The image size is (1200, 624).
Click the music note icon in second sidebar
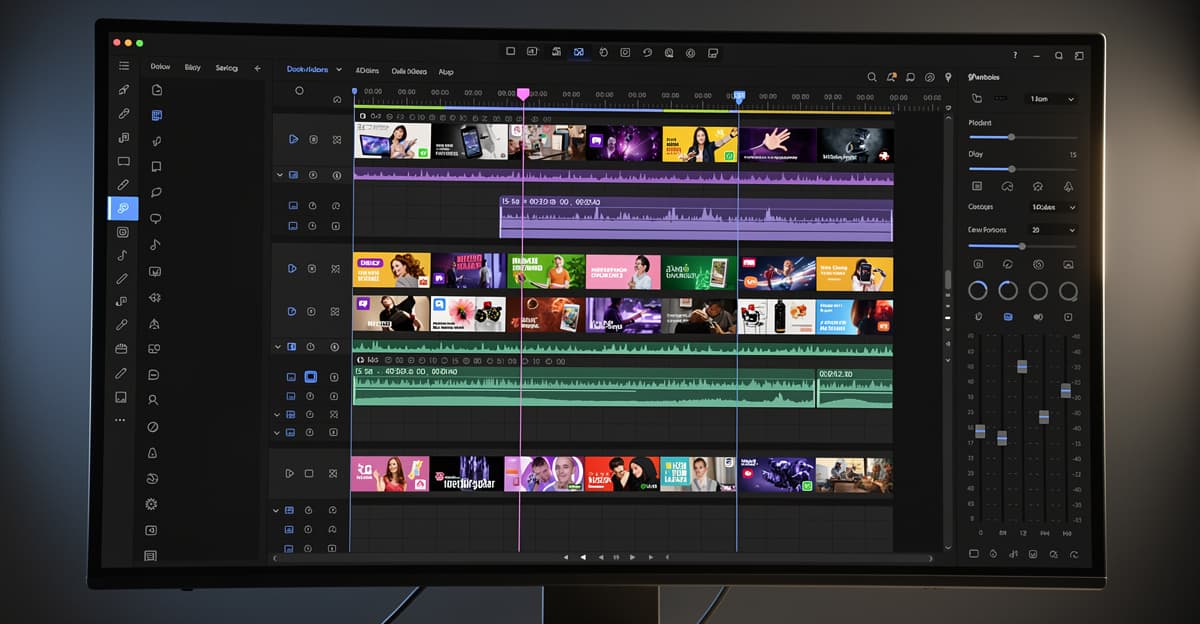click(155, 245)
